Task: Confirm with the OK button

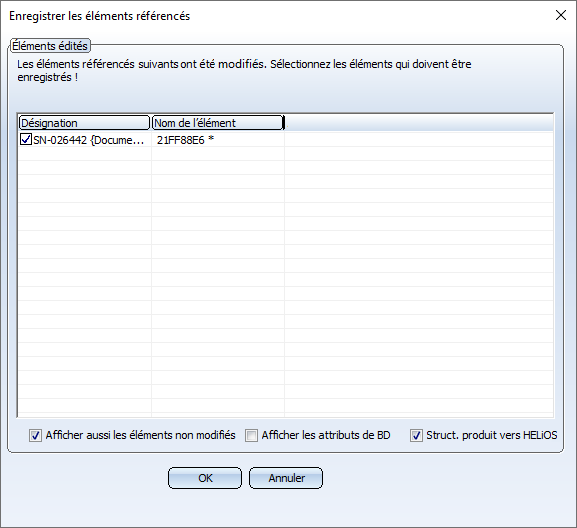Action: click(x=205, y=478)
